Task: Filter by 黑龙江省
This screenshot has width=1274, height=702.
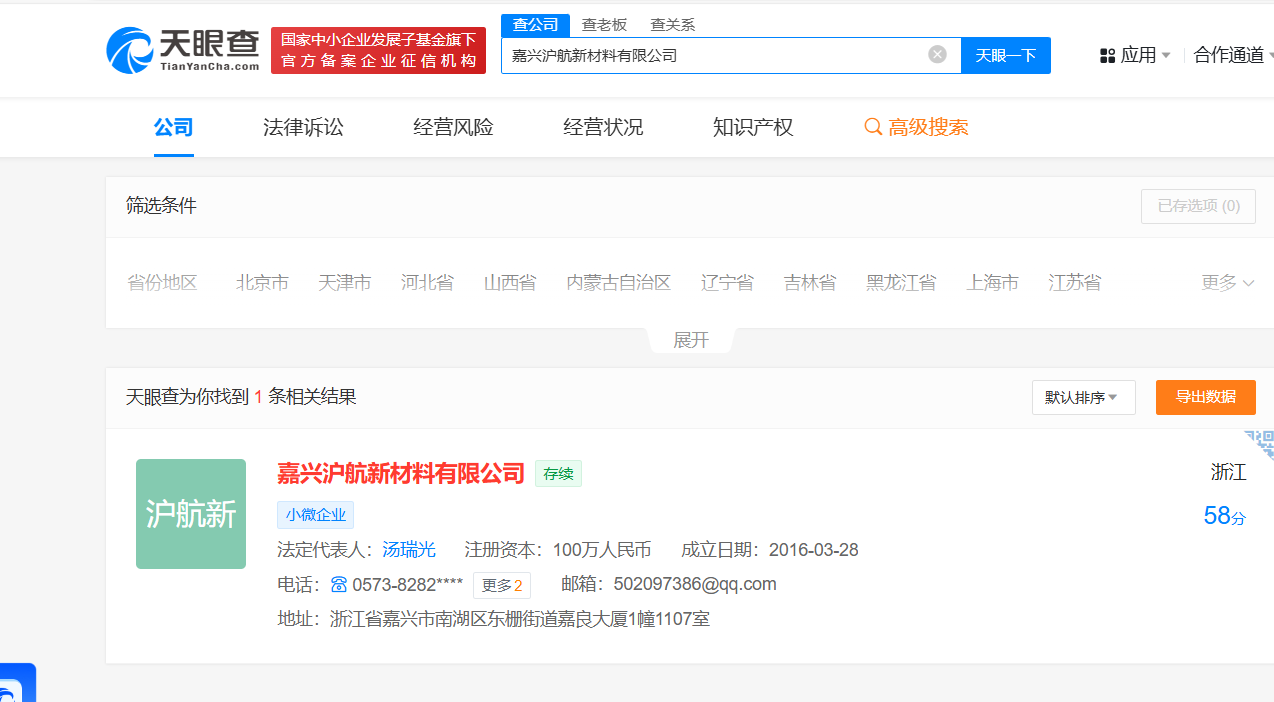Action: [x=901, y=283]
